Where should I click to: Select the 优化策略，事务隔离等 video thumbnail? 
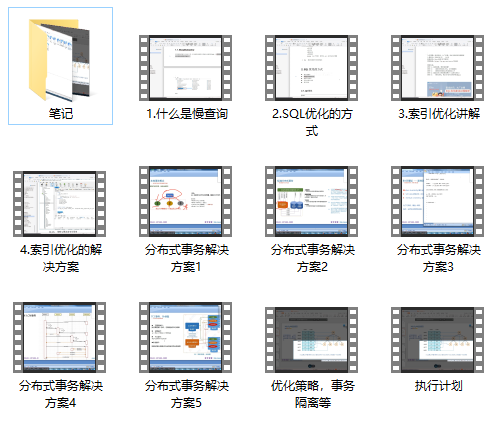pos(311,340)
